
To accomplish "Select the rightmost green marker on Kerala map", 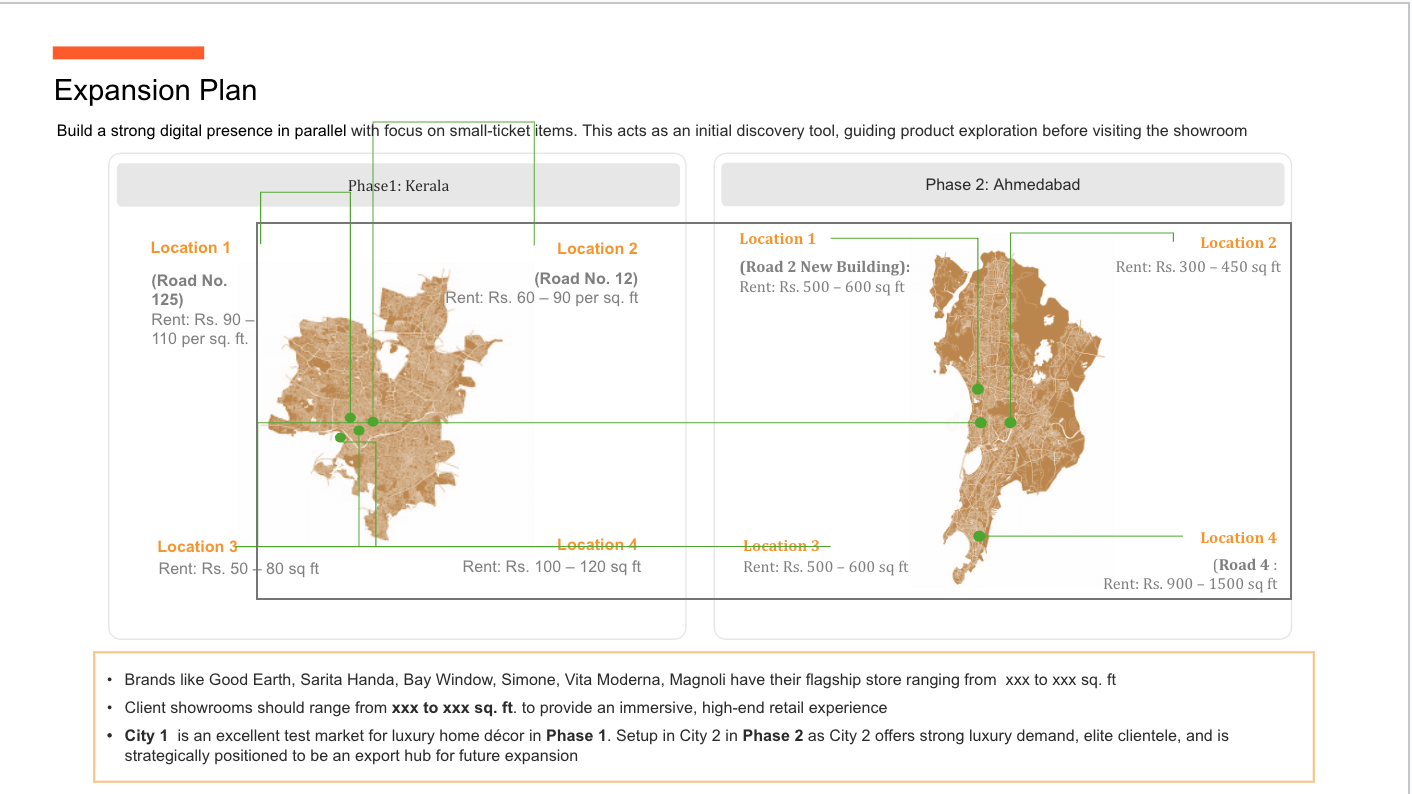I will pyautogui.click(x=373, y=422).
